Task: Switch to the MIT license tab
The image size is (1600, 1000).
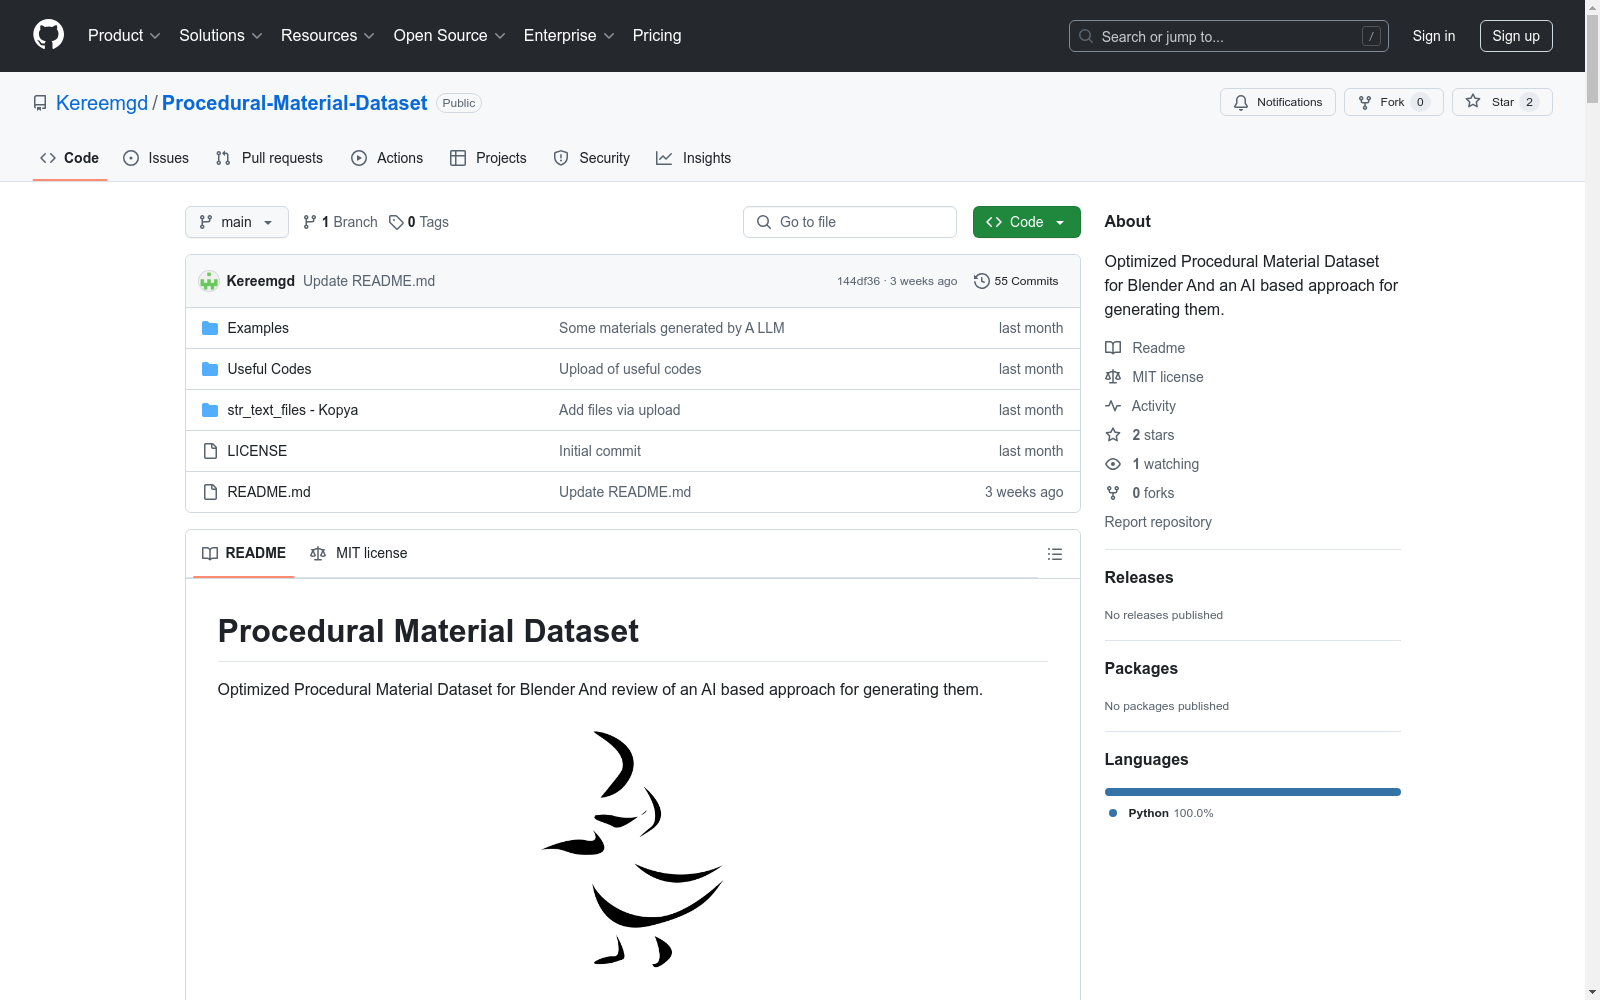Action: (x=359, y=553)
